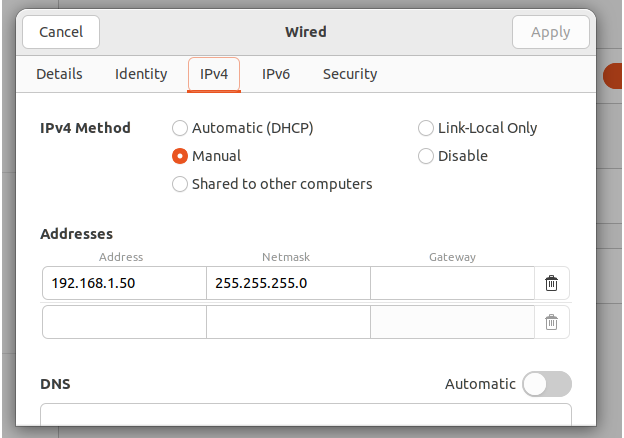Click the IPv4 tab

point(214,74)
